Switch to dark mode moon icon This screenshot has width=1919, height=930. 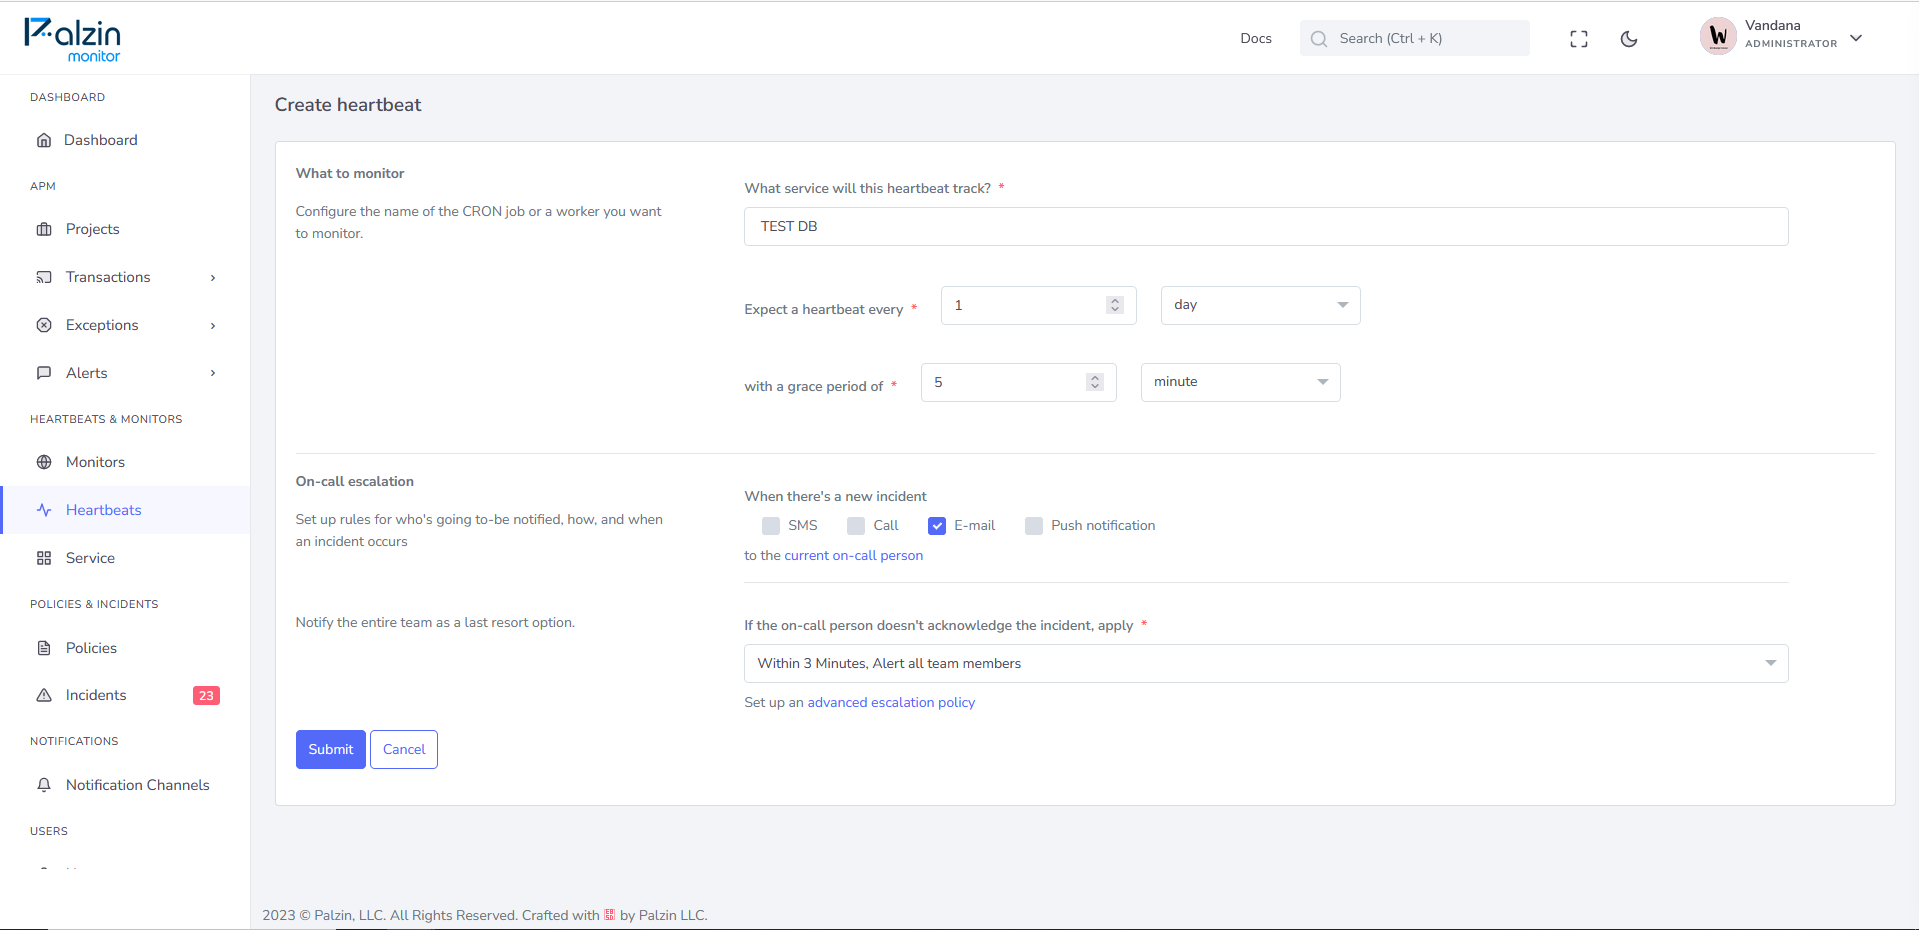(x=1629, y=39)
